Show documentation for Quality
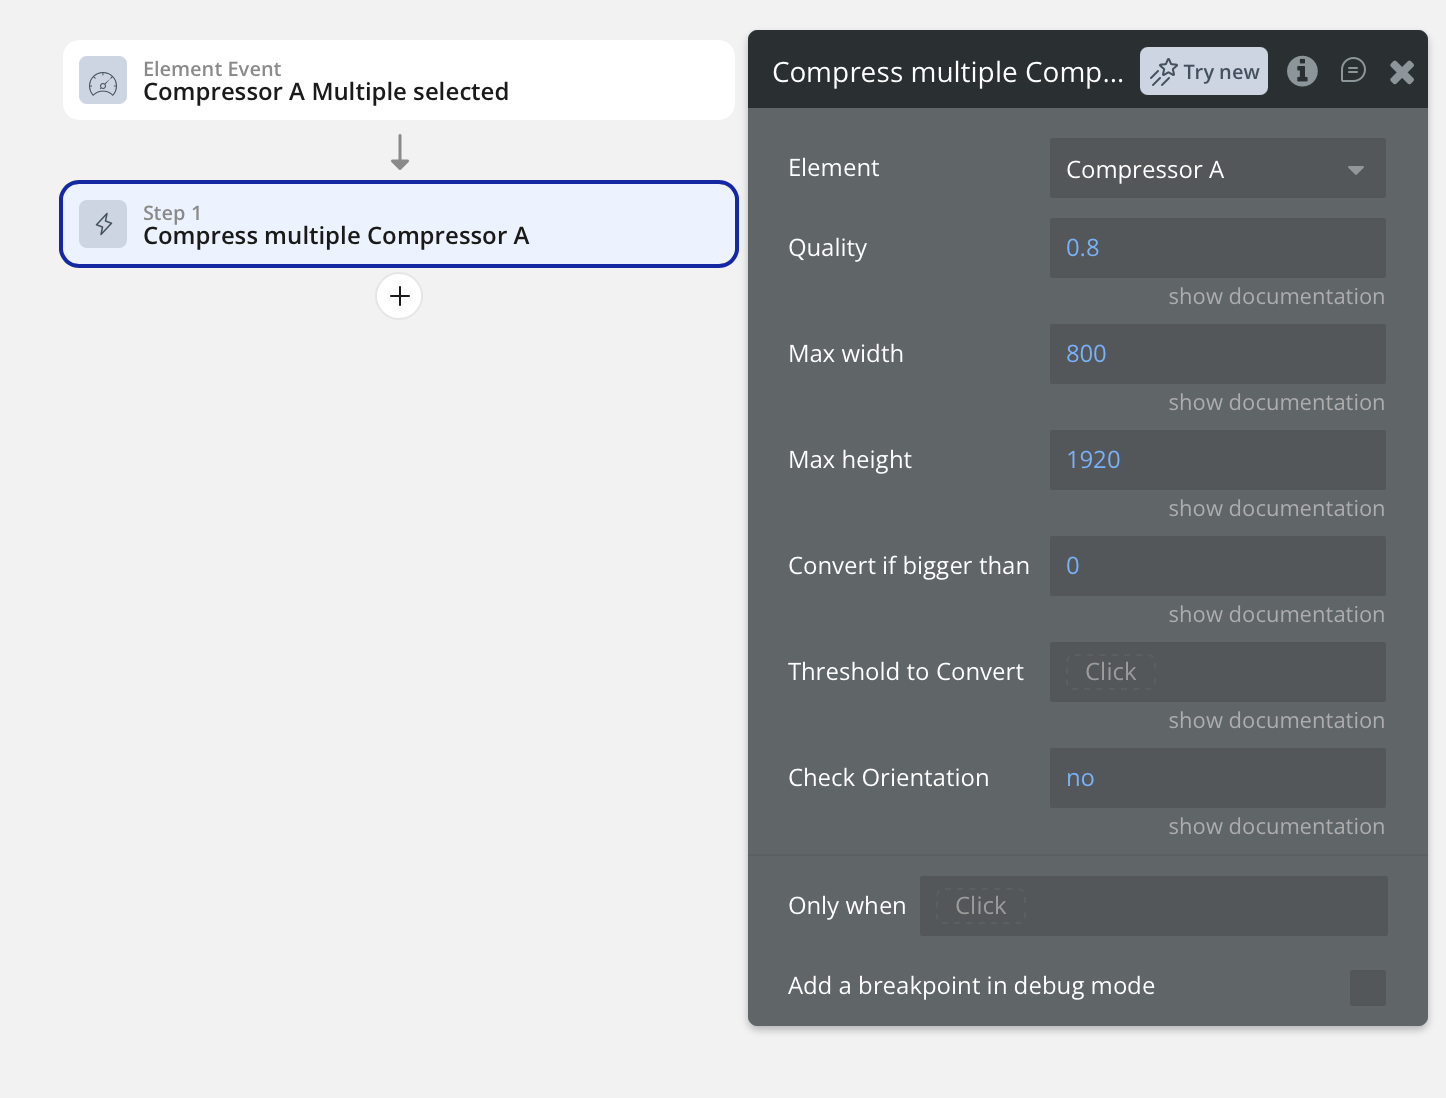This screenshot has width=1446, height=1098. (1276, 297)
